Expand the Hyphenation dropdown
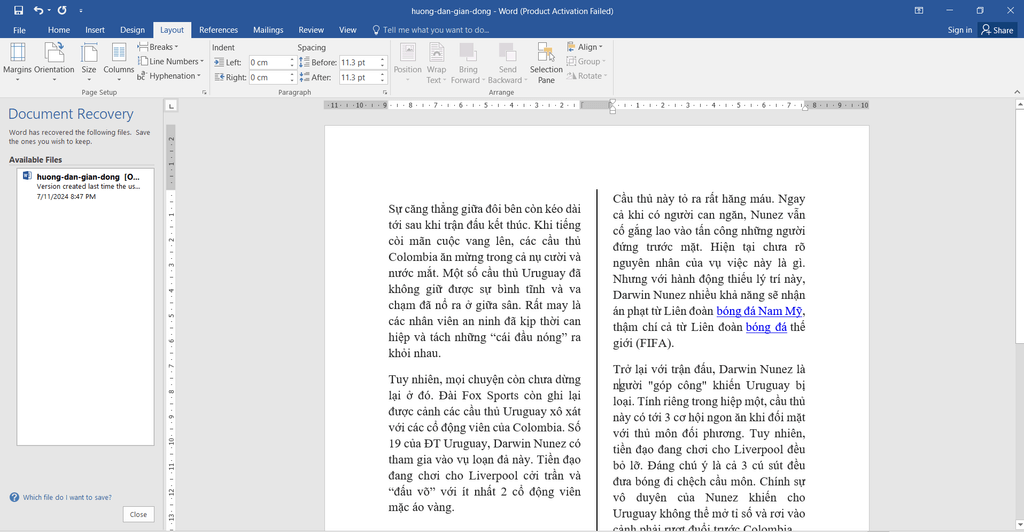1024x532 pixels. point(169,76)
